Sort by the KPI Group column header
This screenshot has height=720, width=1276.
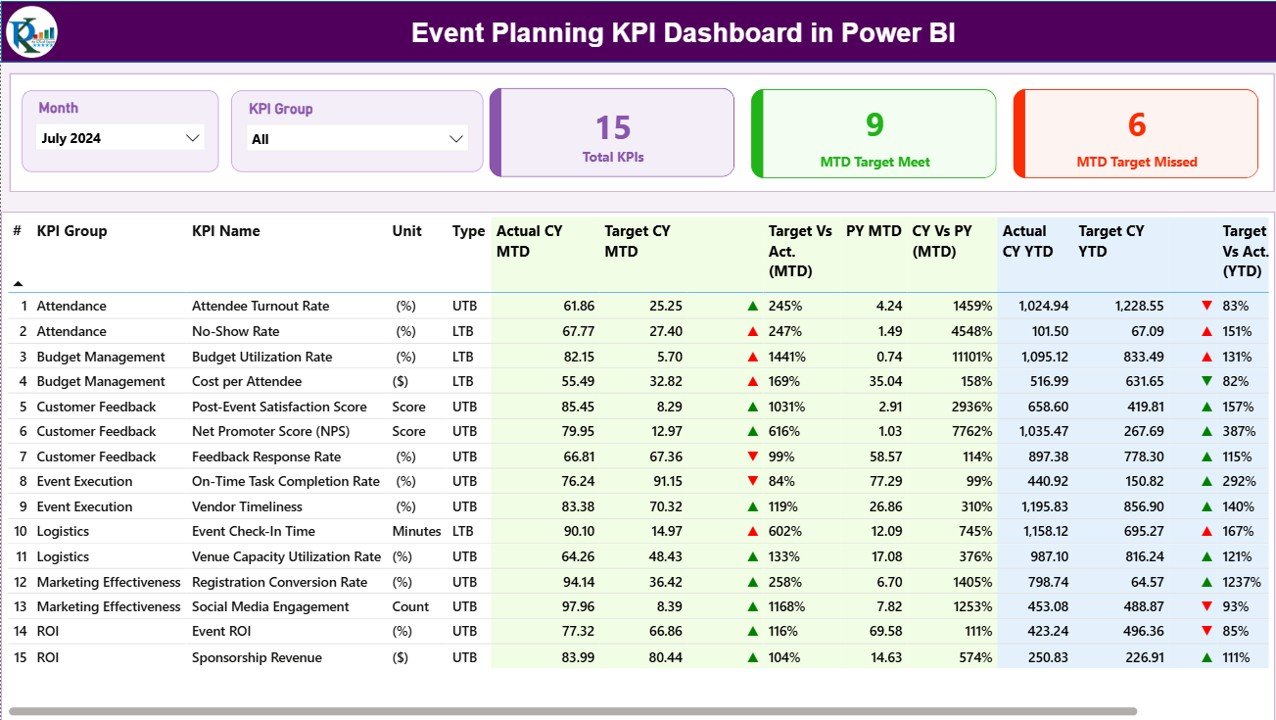[x=72, y=231]
